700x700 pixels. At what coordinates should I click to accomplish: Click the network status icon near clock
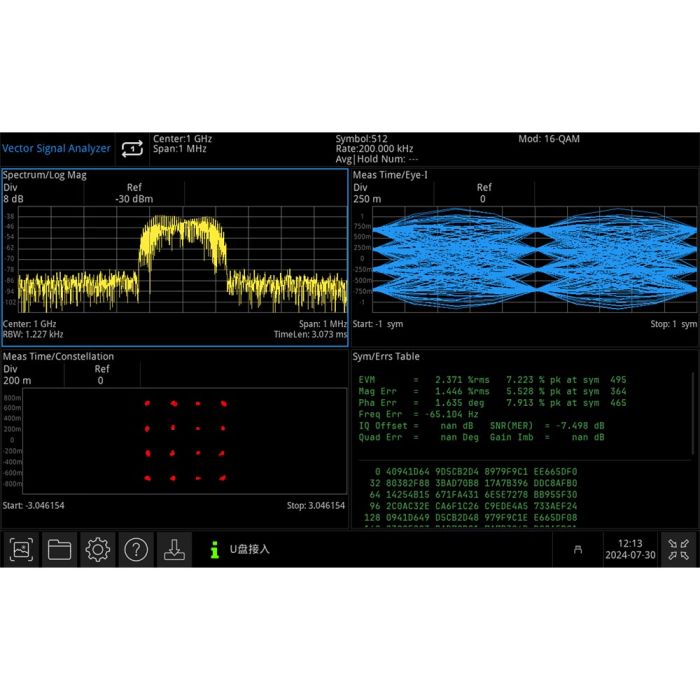577,549
